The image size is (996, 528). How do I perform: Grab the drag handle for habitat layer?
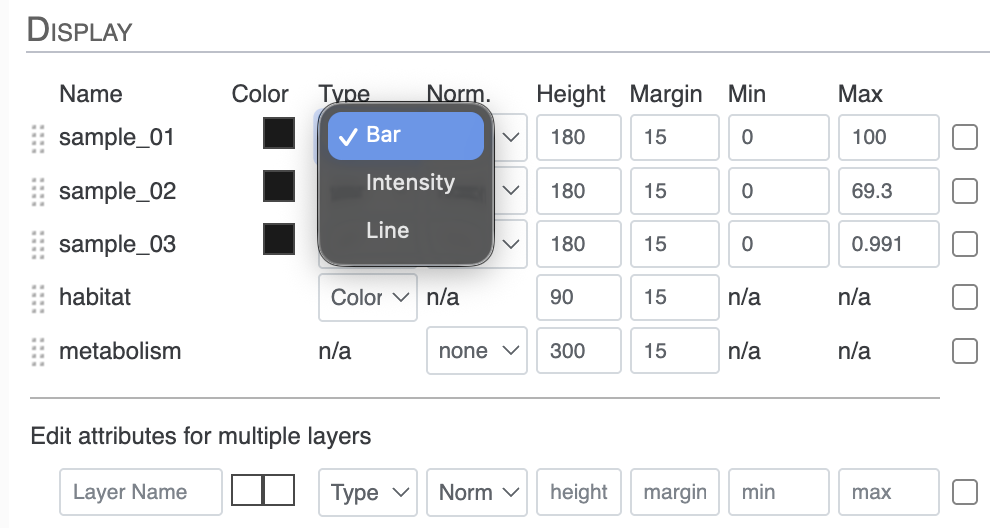click(39, 298)
